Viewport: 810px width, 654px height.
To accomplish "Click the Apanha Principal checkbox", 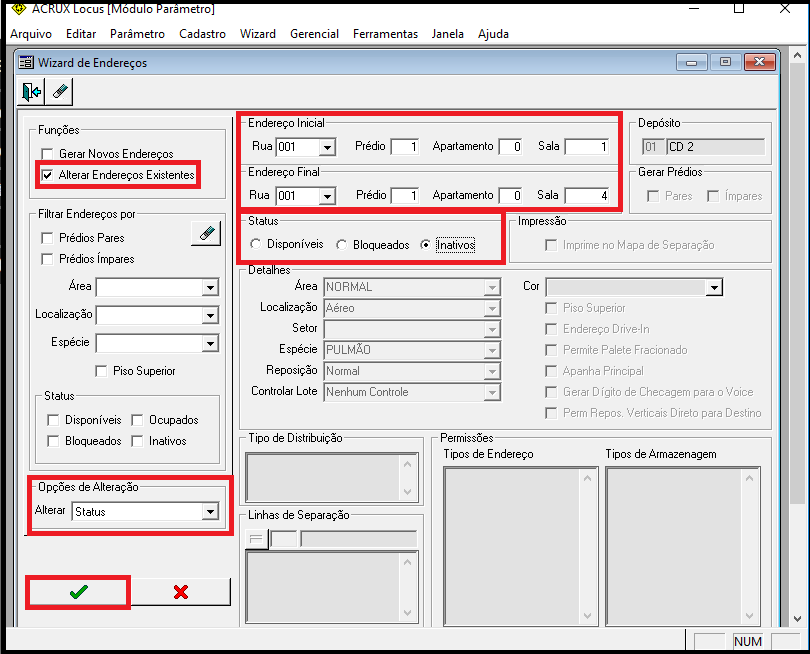I will [x=551, y=371].
